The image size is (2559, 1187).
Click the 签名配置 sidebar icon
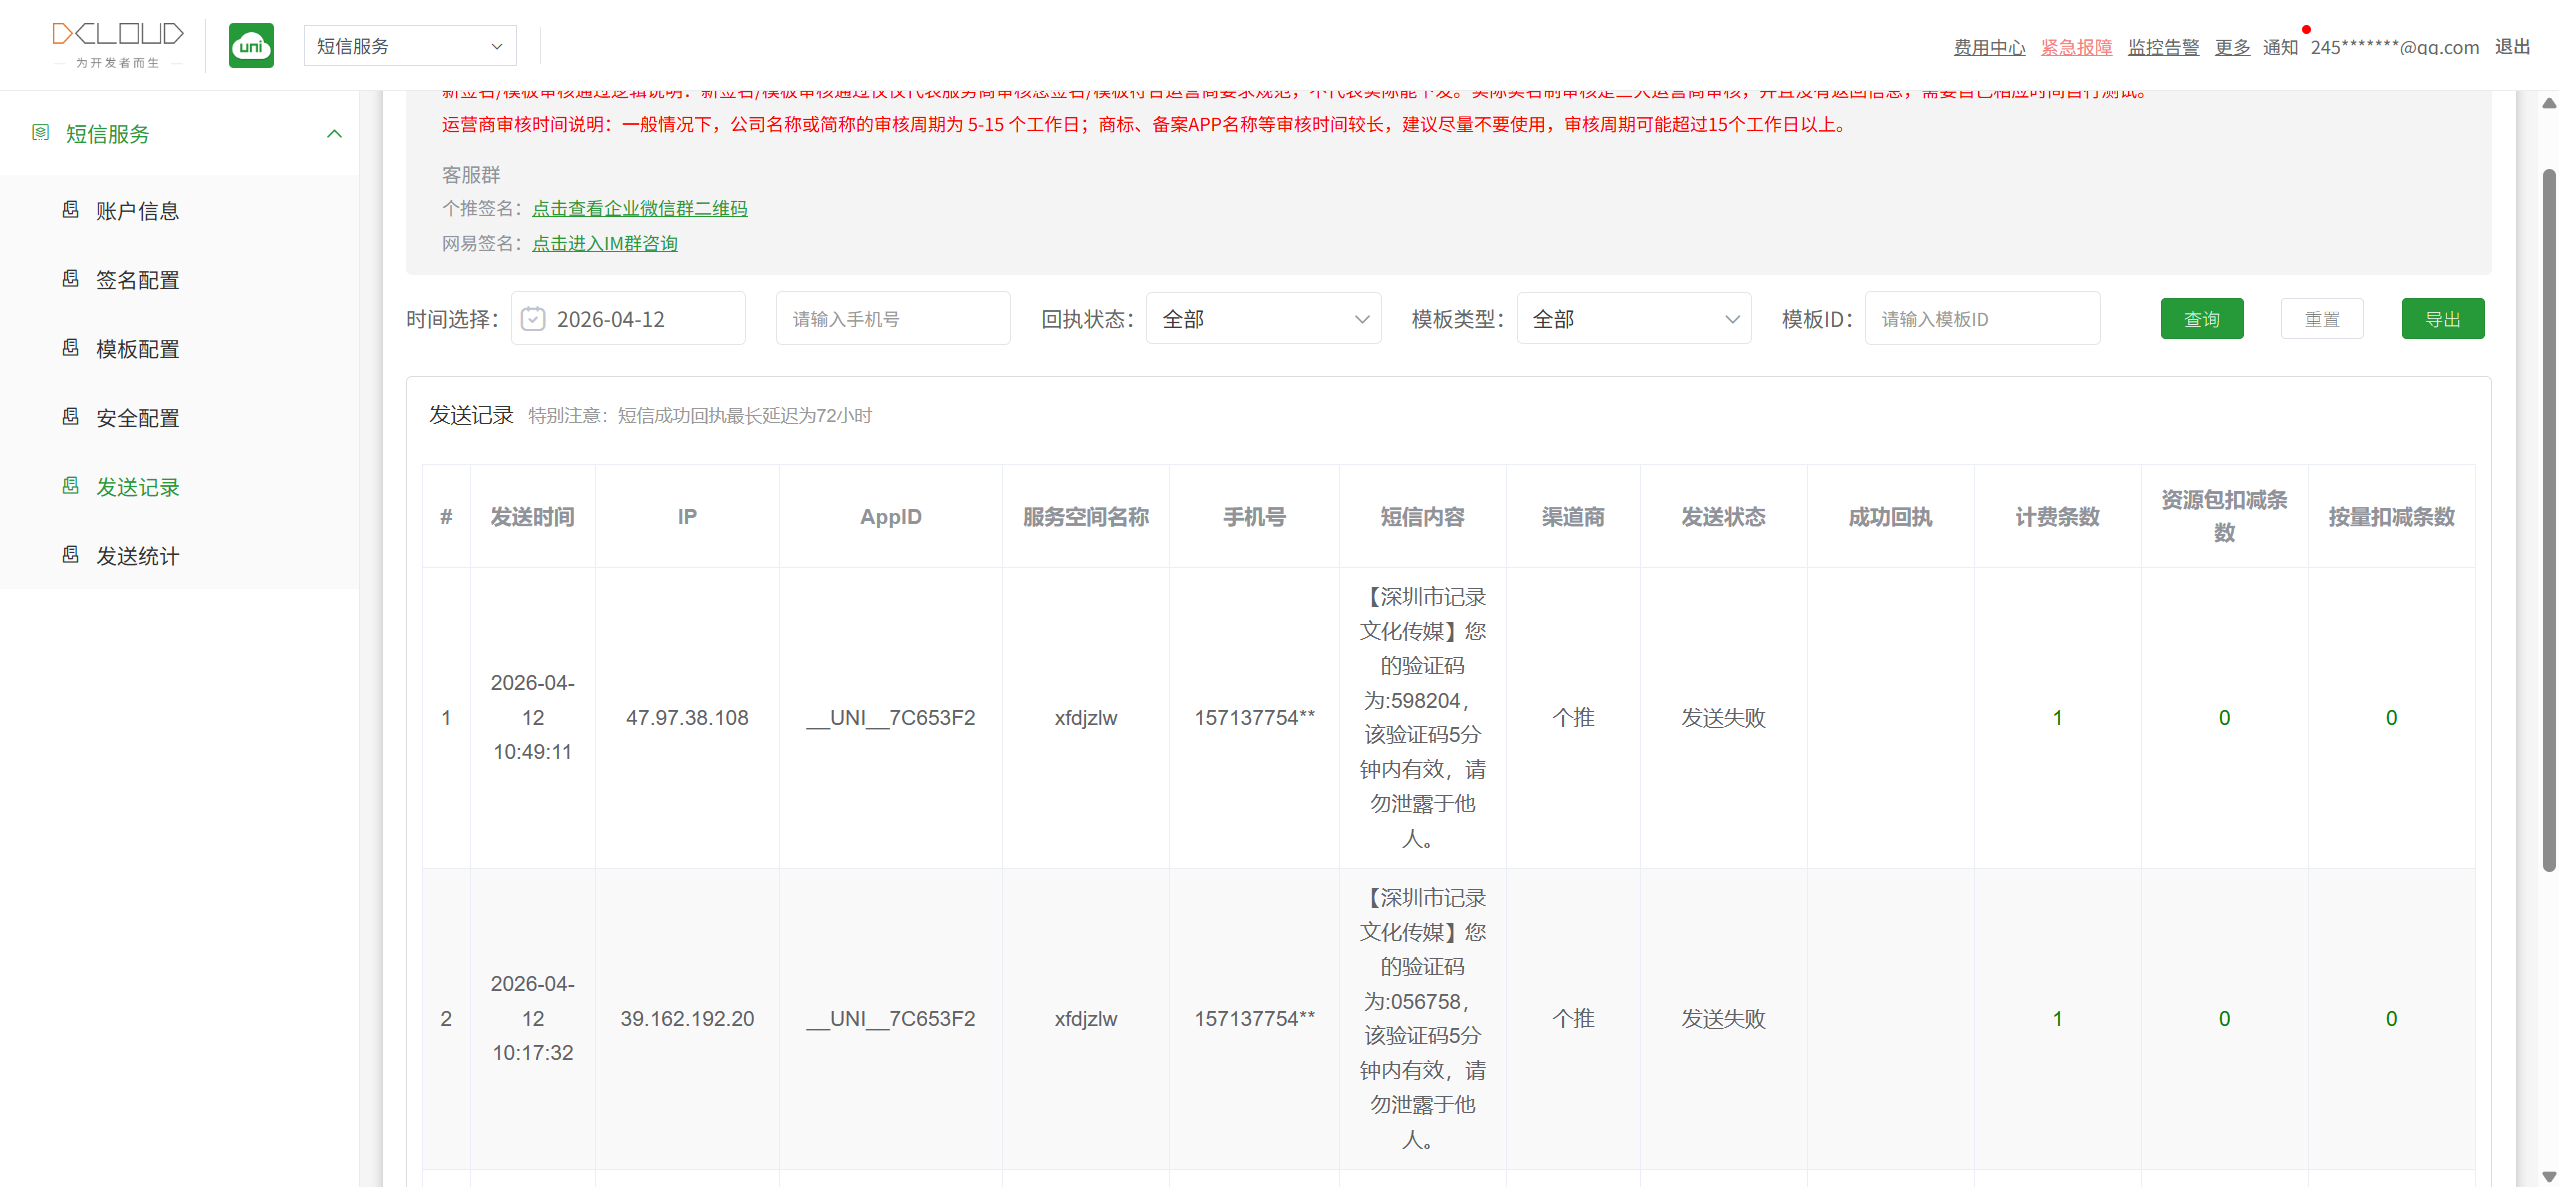pyautogui.click(x=71, y=279)
